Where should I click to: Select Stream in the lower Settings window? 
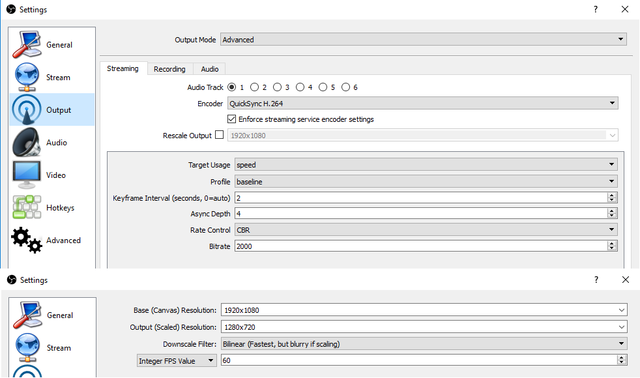52,348
